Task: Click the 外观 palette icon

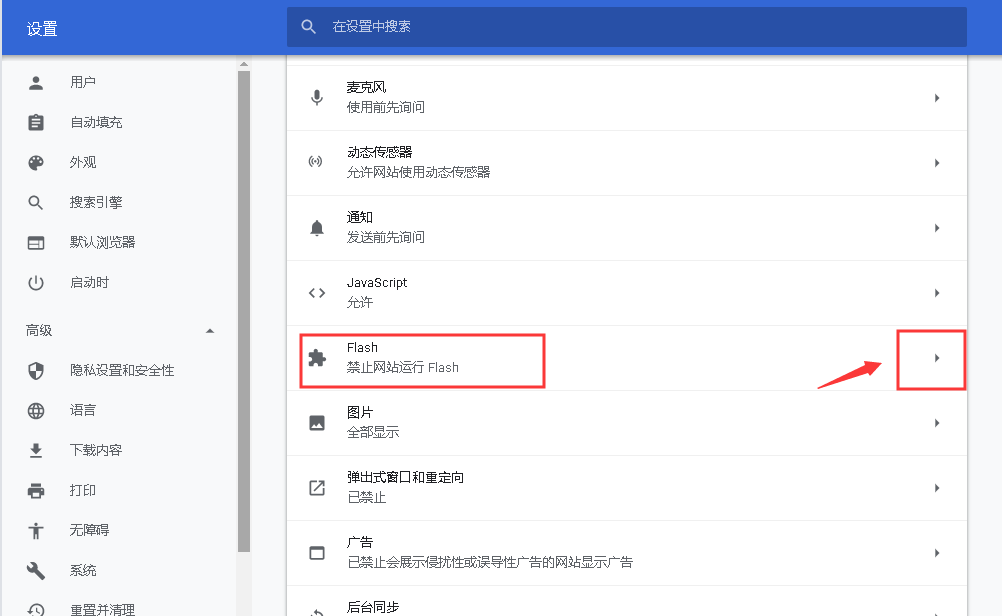Action: (36, 162)
